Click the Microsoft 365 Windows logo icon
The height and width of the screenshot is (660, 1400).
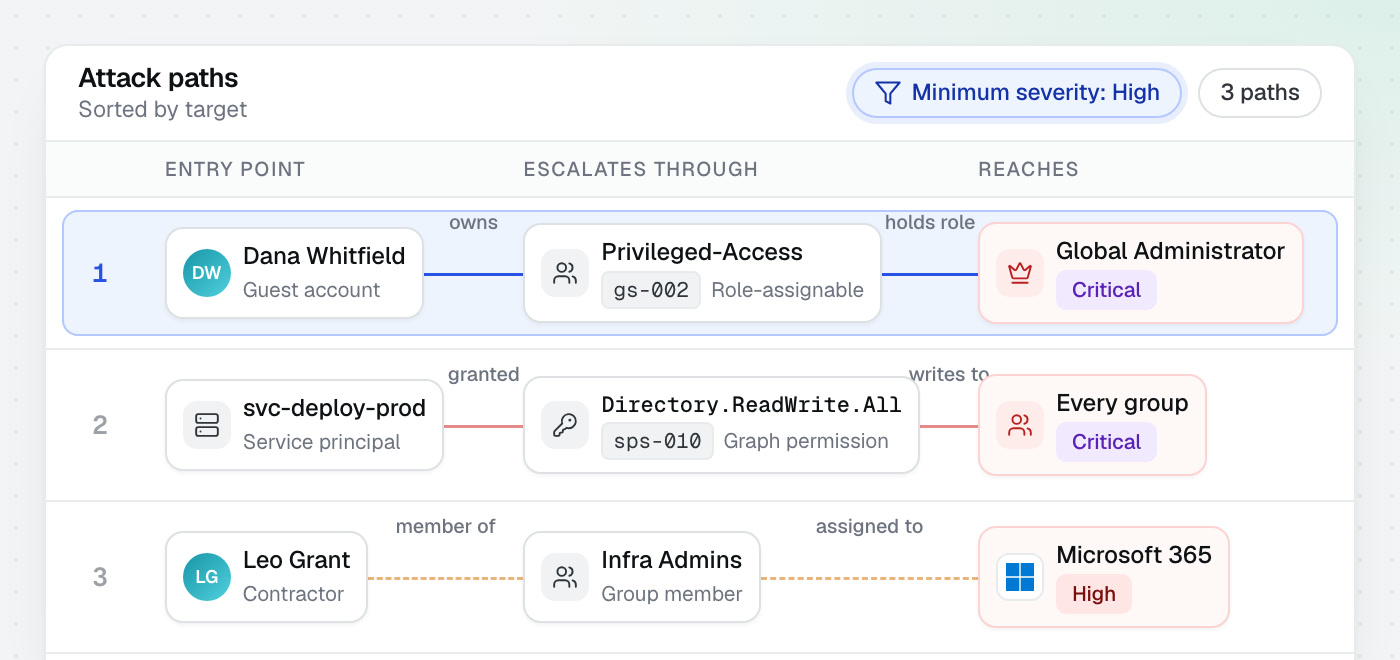(x=1020, y=578)
